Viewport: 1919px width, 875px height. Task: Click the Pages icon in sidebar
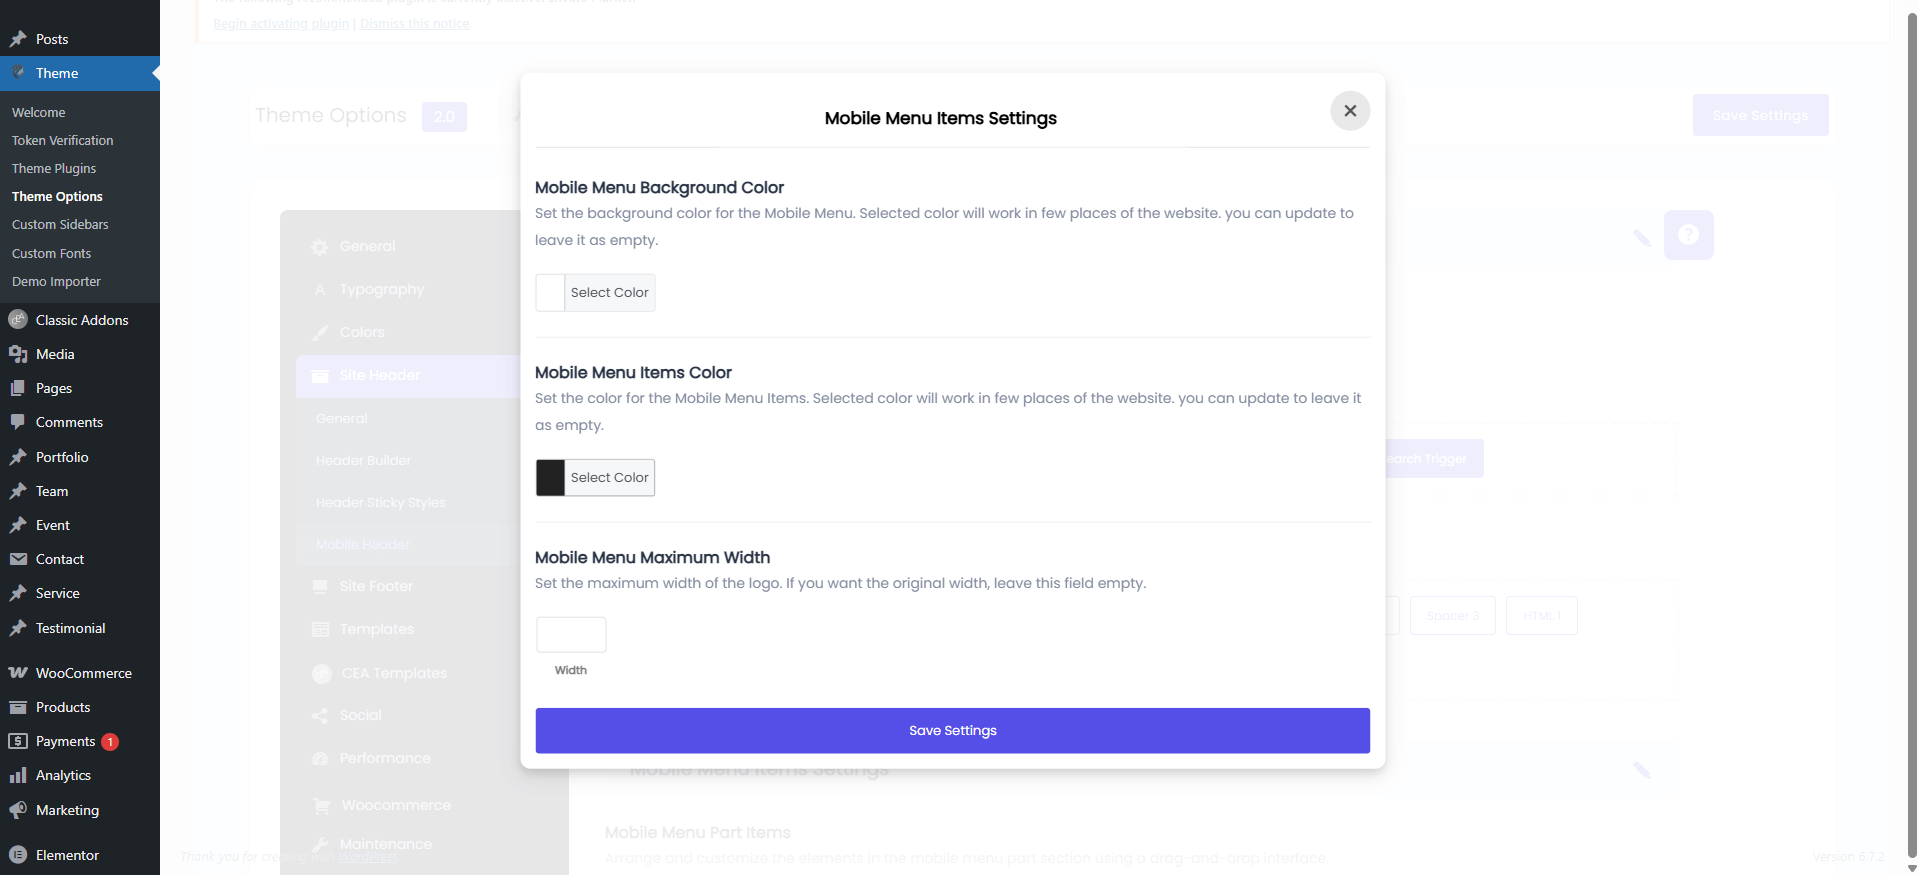click(x=18, y=388)
